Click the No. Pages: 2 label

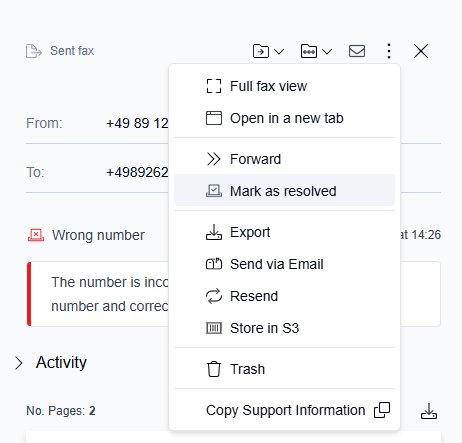(61, 411)
